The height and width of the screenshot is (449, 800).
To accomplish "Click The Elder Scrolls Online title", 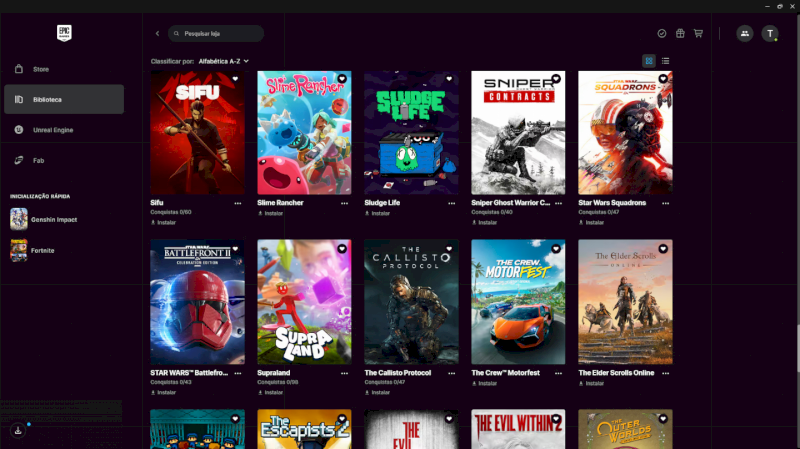I will [x=616, y=373].
